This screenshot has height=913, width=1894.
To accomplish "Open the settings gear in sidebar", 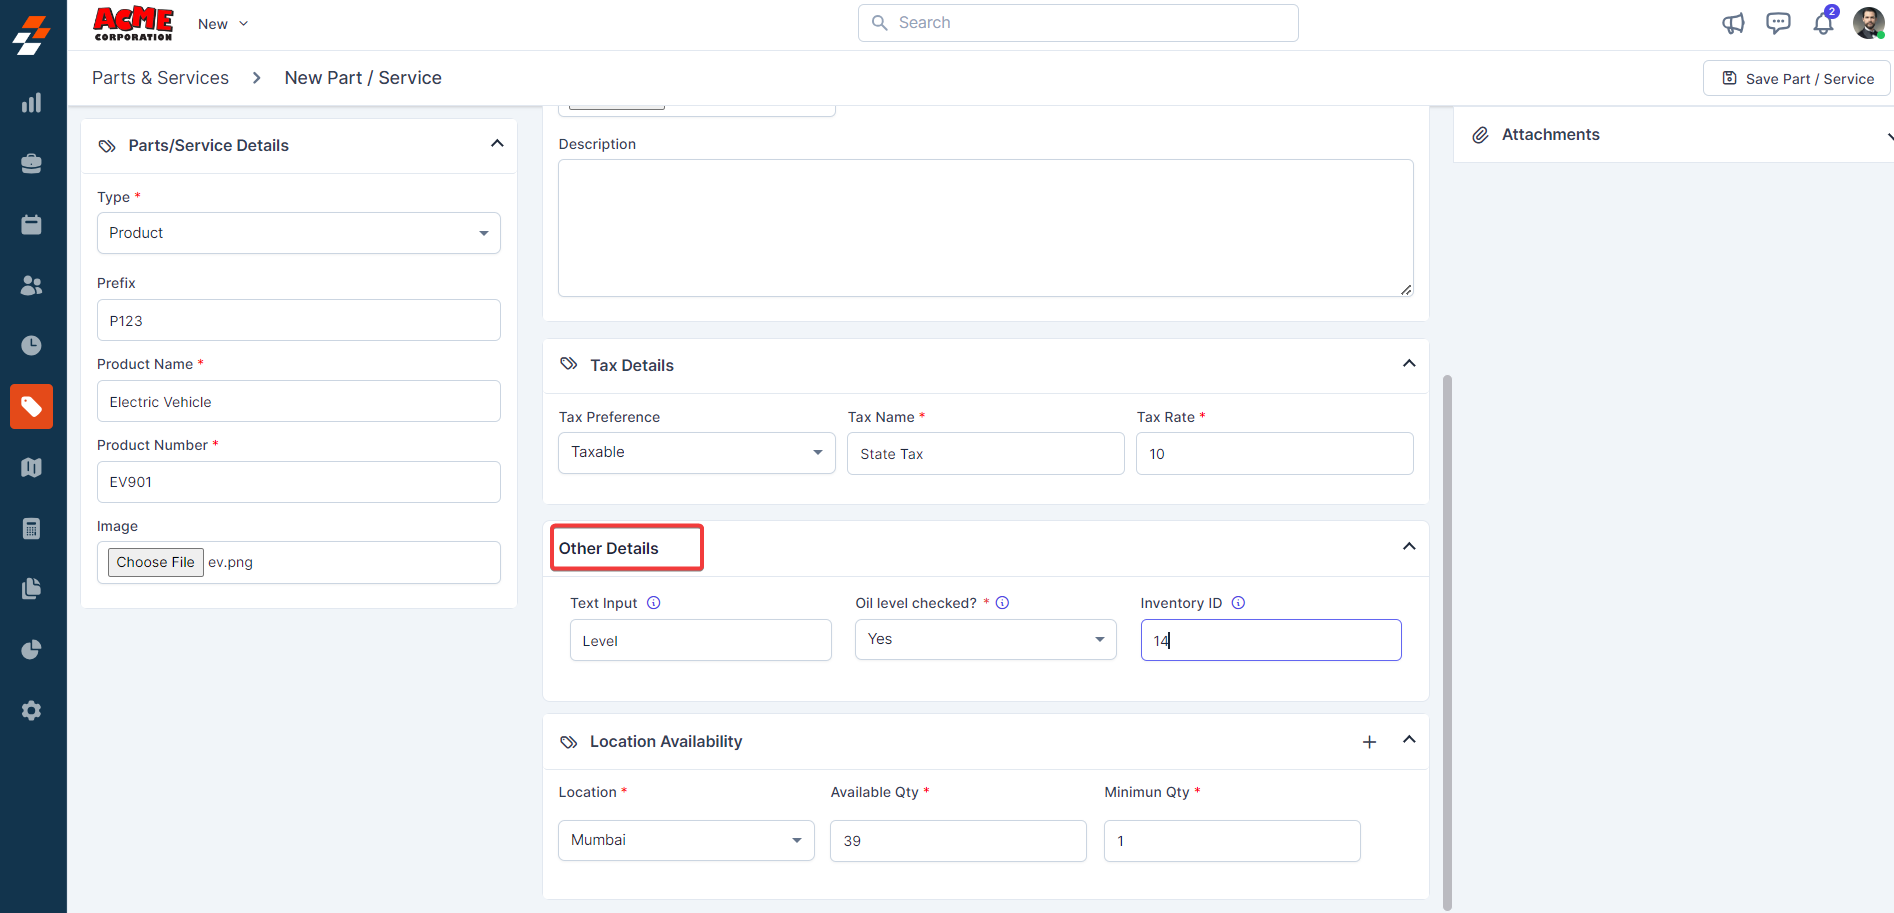I will (x=32, y=710).
